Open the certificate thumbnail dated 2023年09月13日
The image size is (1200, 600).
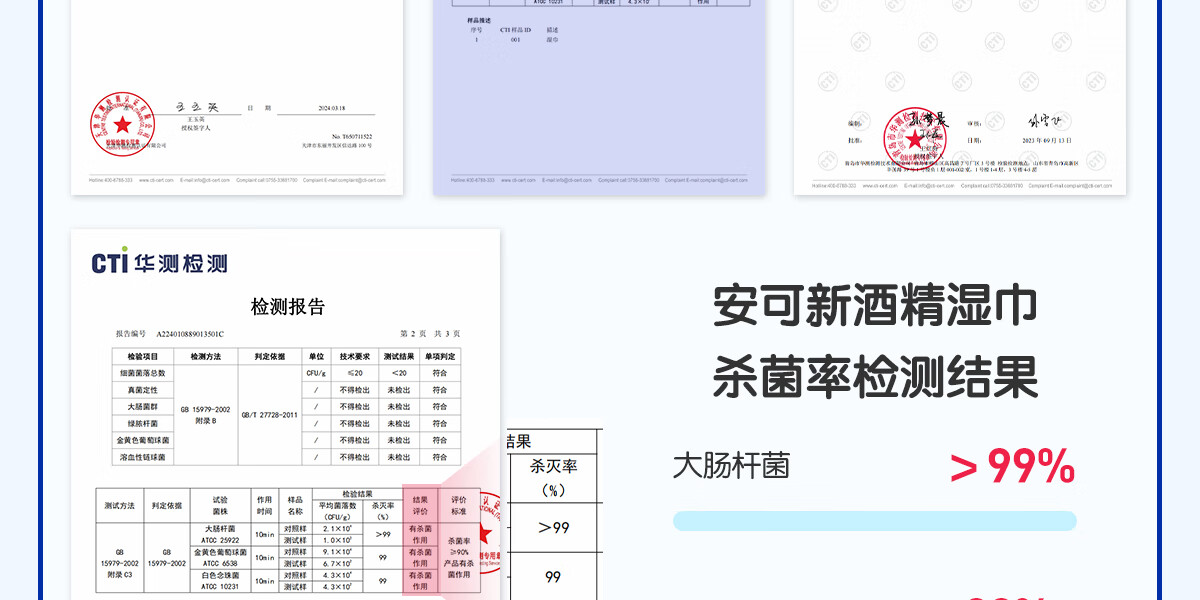tap(960, 97)
